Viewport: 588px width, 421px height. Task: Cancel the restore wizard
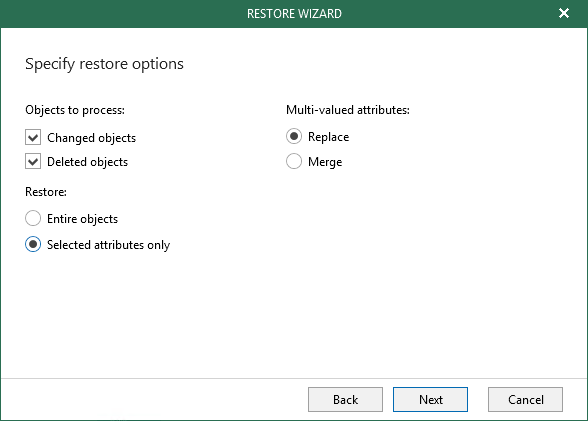click(525, 399)
